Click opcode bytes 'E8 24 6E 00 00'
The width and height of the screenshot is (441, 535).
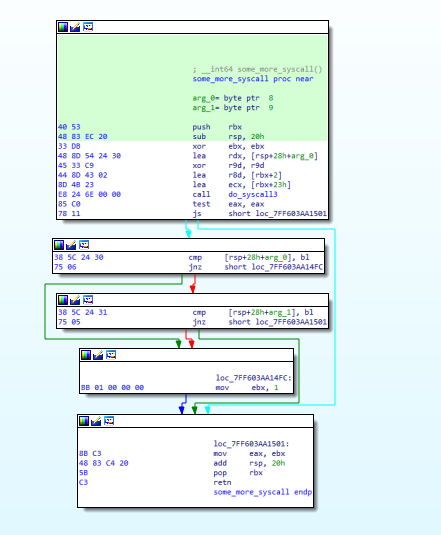click(x=89, y=194)
